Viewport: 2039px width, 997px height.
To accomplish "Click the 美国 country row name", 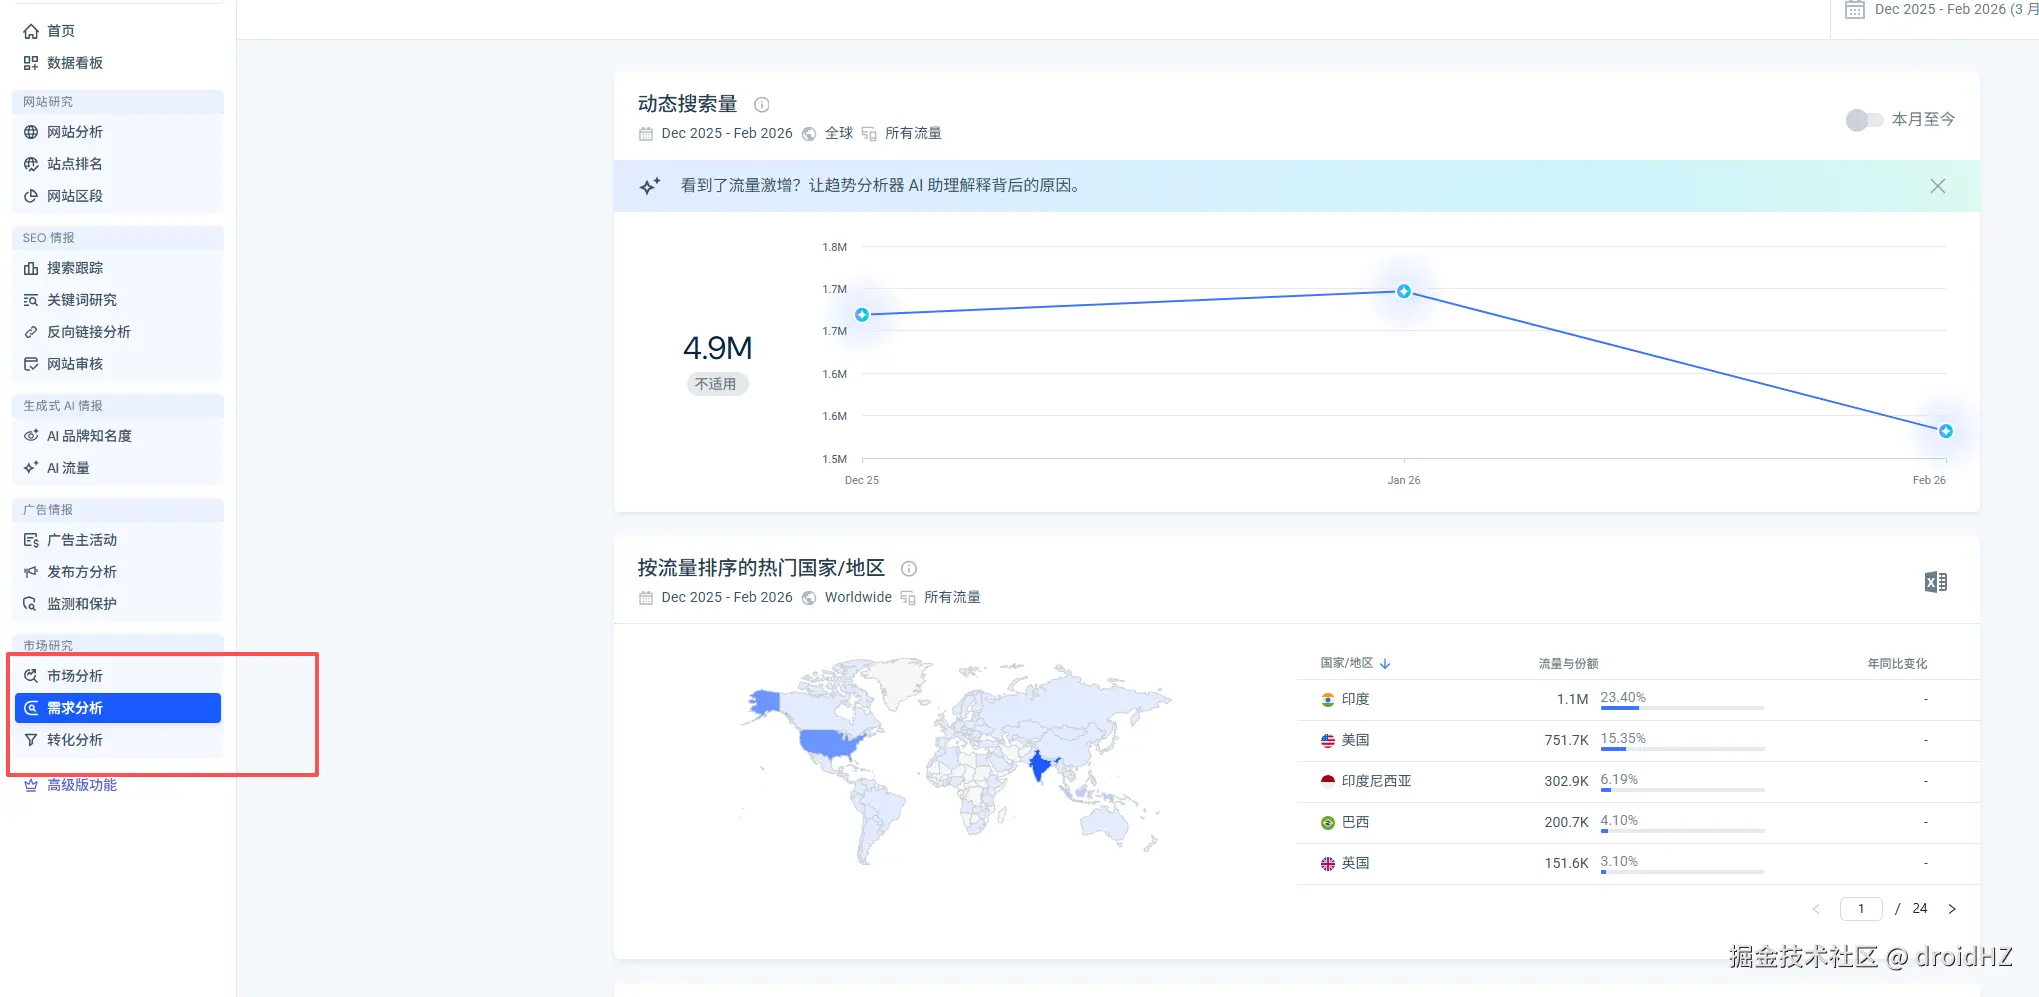I will (1355, 740).
